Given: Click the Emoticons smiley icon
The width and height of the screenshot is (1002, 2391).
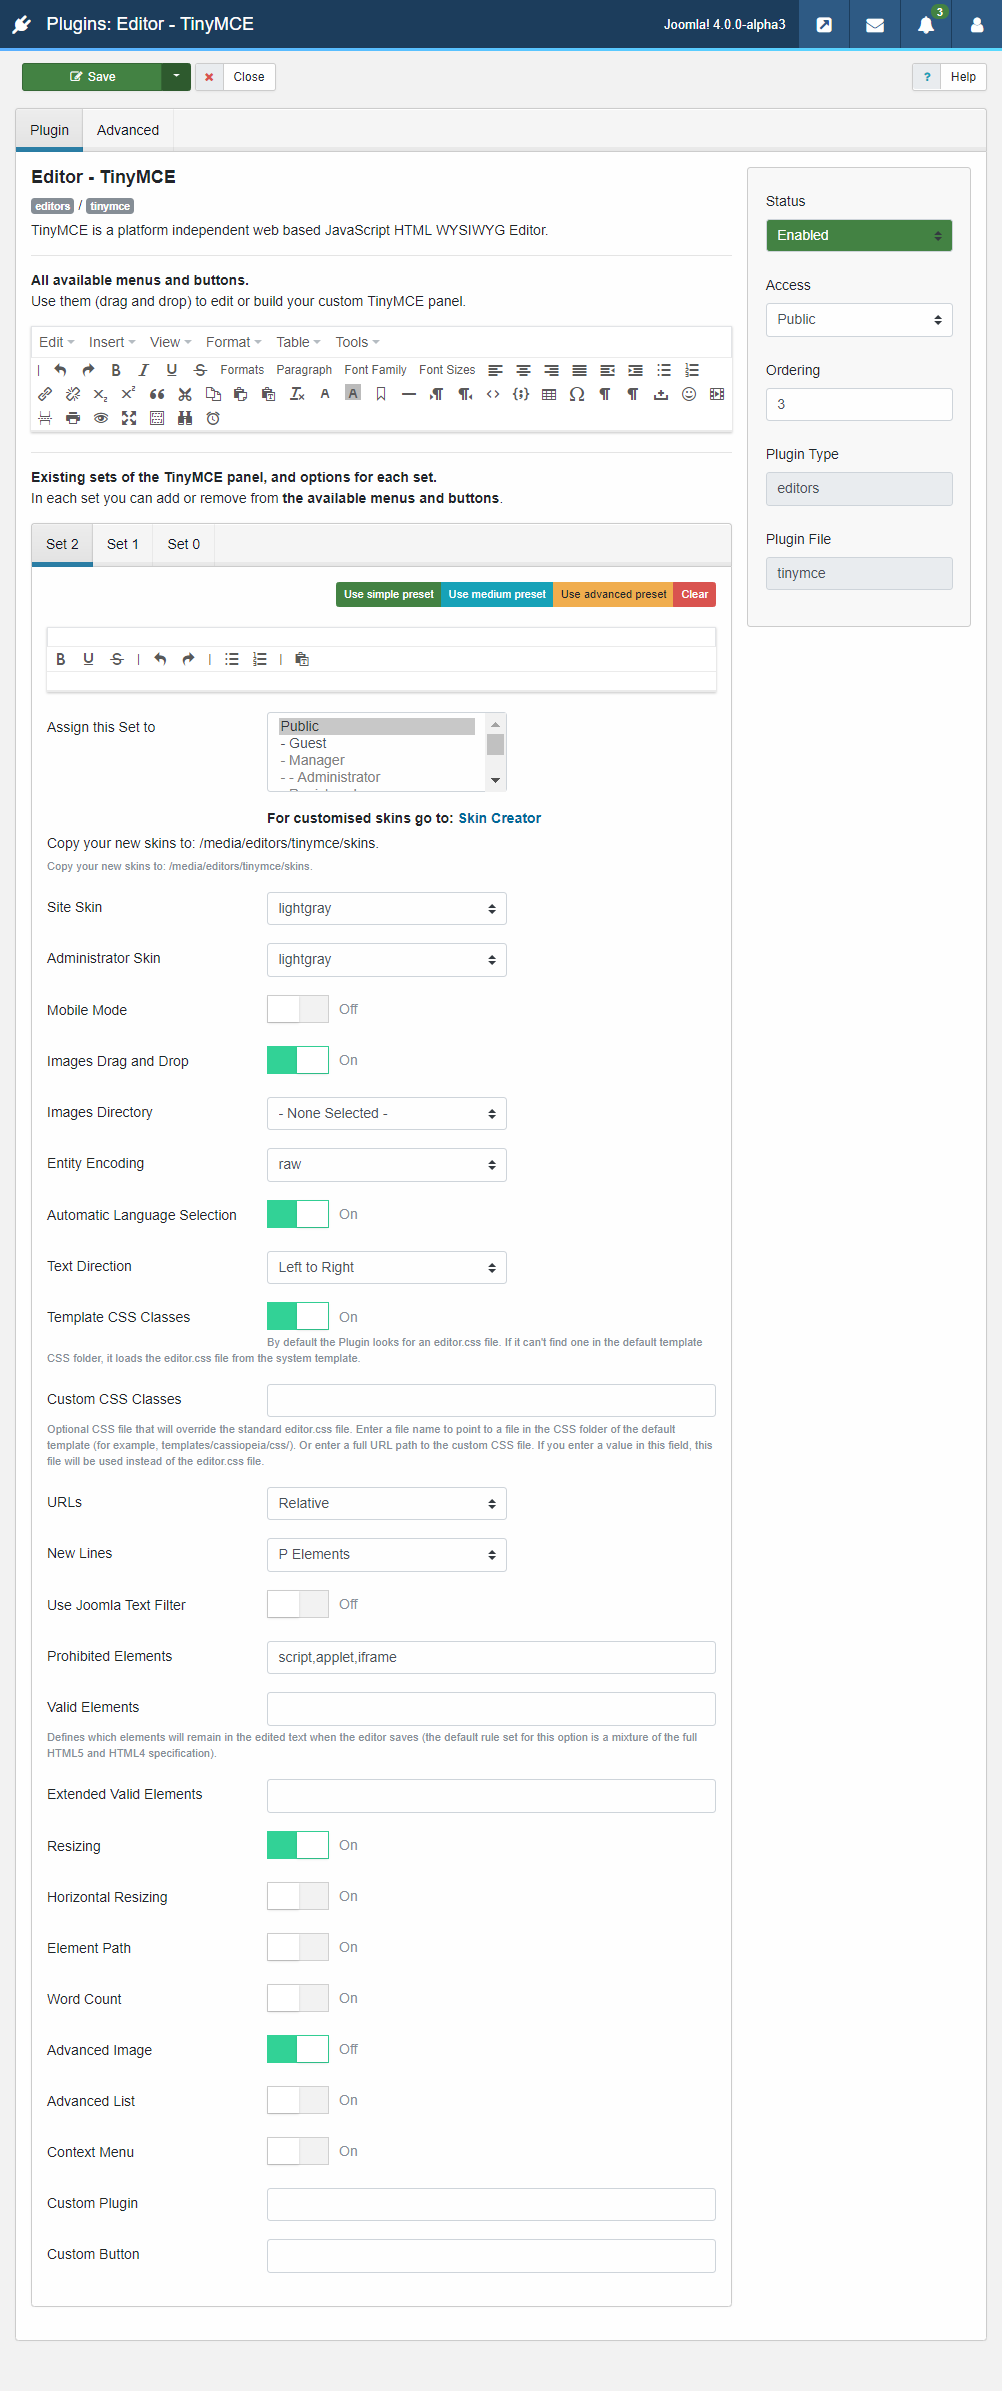Looking at the screenshot, I should tap(689, 394).
